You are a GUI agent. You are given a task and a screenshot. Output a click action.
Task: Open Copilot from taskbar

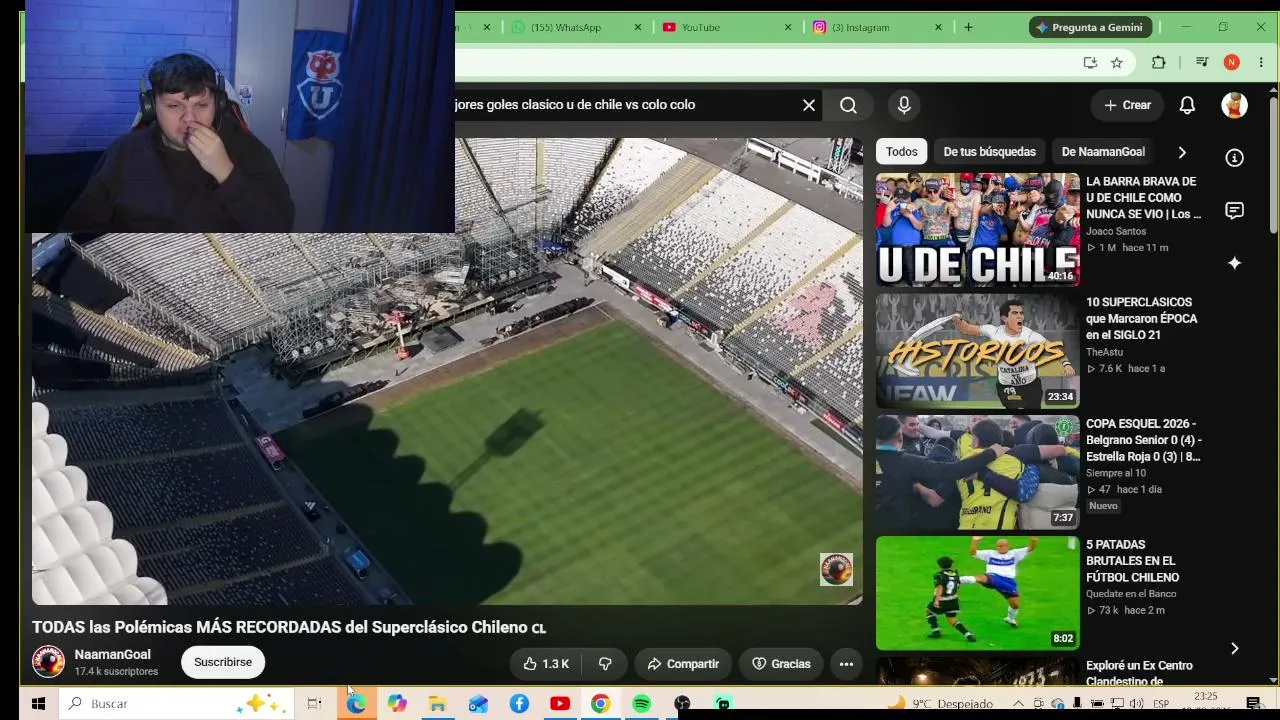point(397,704)
